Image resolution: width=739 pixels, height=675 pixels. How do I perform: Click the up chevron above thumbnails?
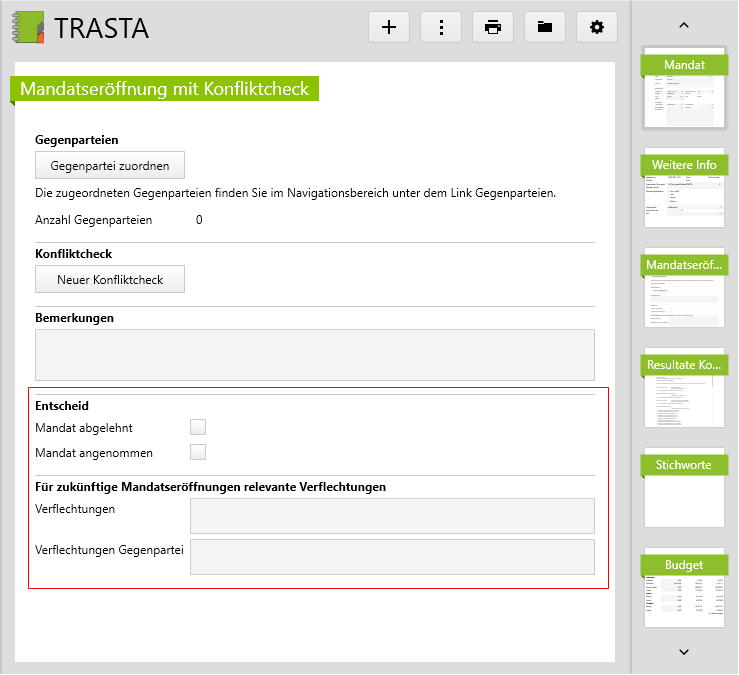pyautogui.click(x=684, y=25)
